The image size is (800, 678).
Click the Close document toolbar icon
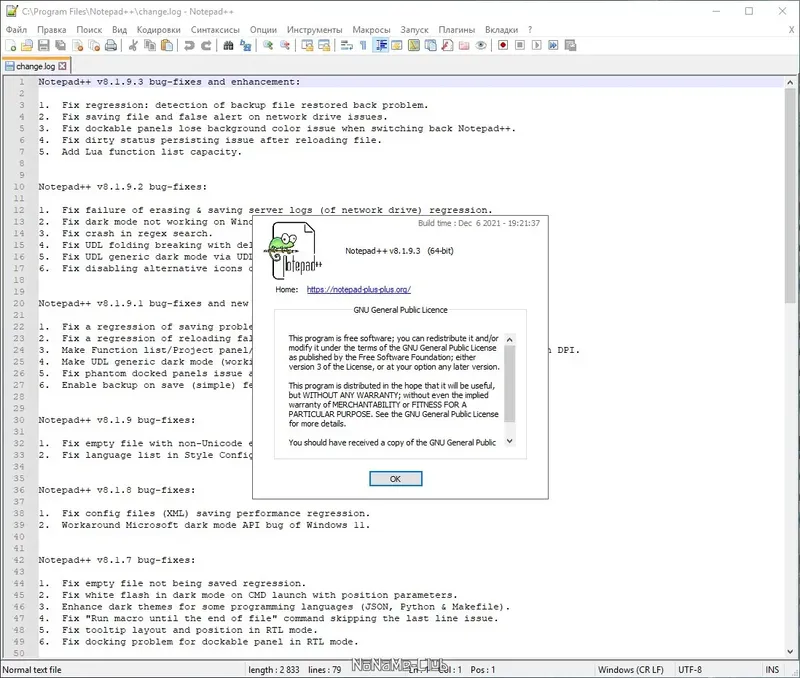click(78, 46)
